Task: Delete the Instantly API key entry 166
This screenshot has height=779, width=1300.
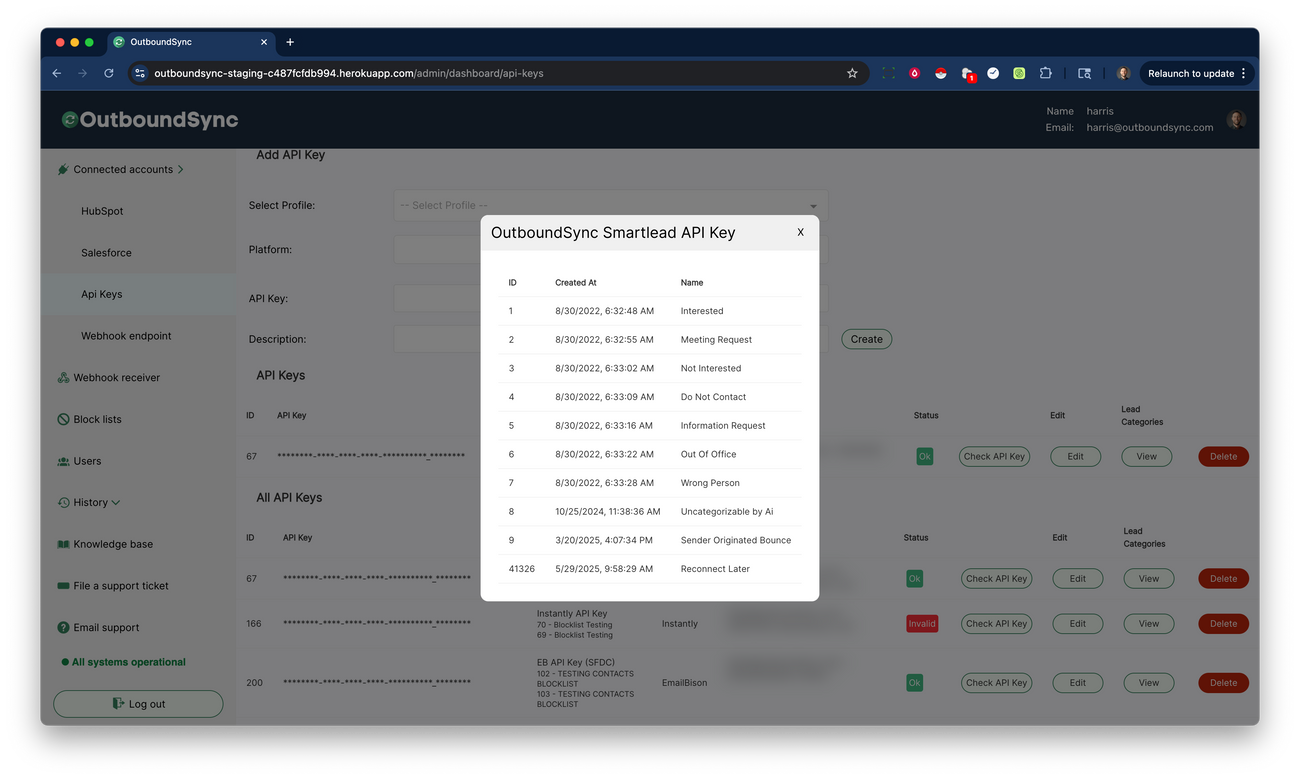Action: click(1222, 623)
